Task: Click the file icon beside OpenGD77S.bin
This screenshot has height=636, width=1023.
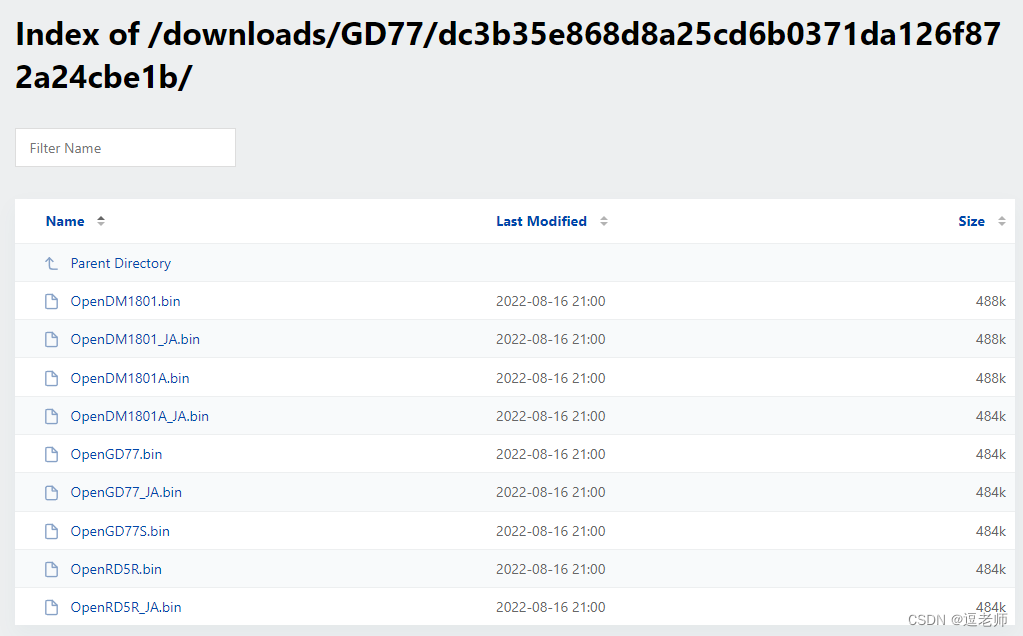Action: [52, 531]
